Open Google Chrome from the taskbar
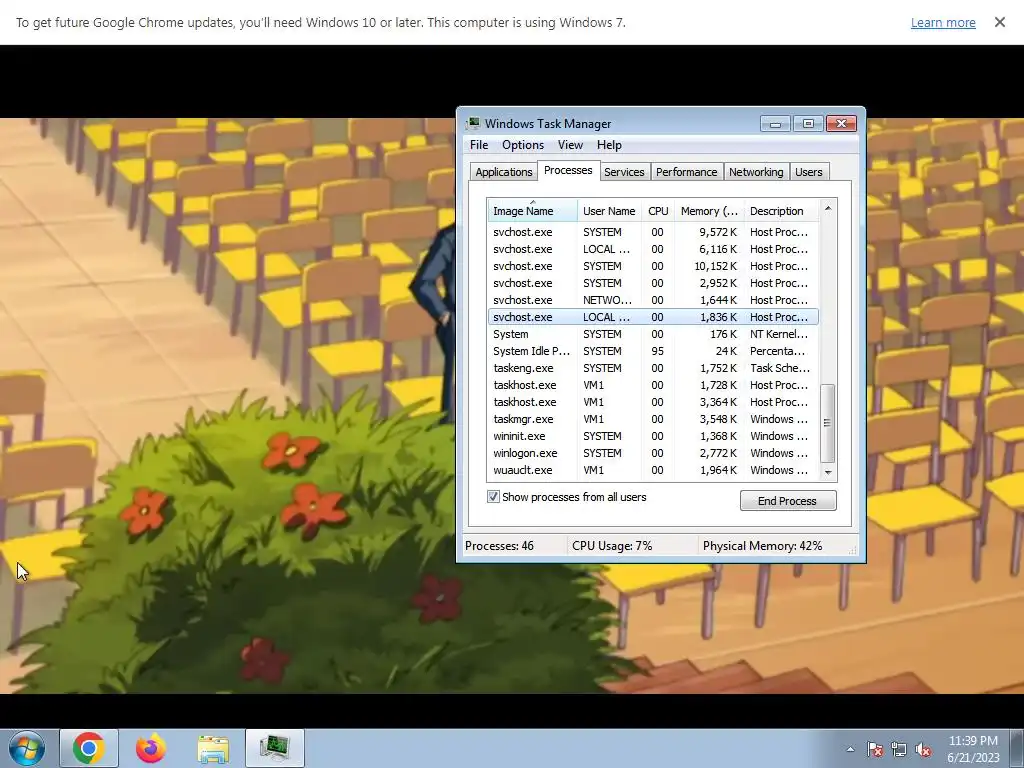Viewport: 1024px width, 768px height. (89, 748)
